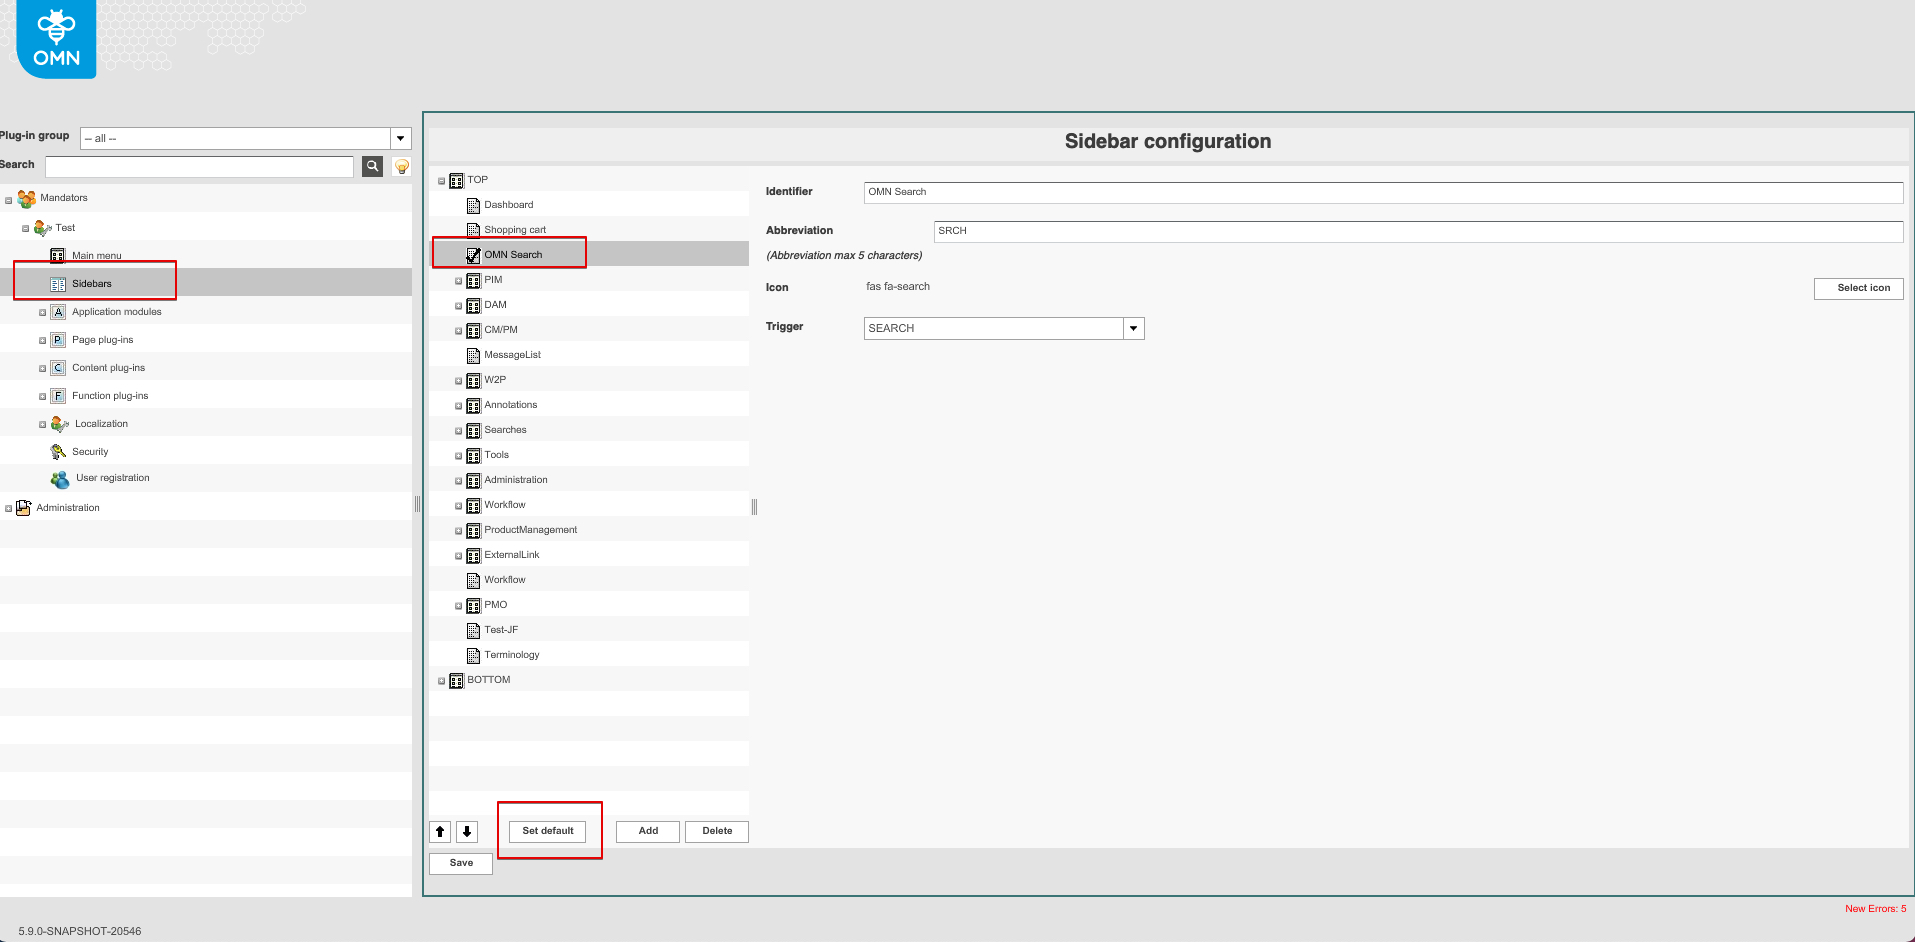
Task: Open the Trigger dropdown showing SEARCH
Action: [x=1133, y=328]
